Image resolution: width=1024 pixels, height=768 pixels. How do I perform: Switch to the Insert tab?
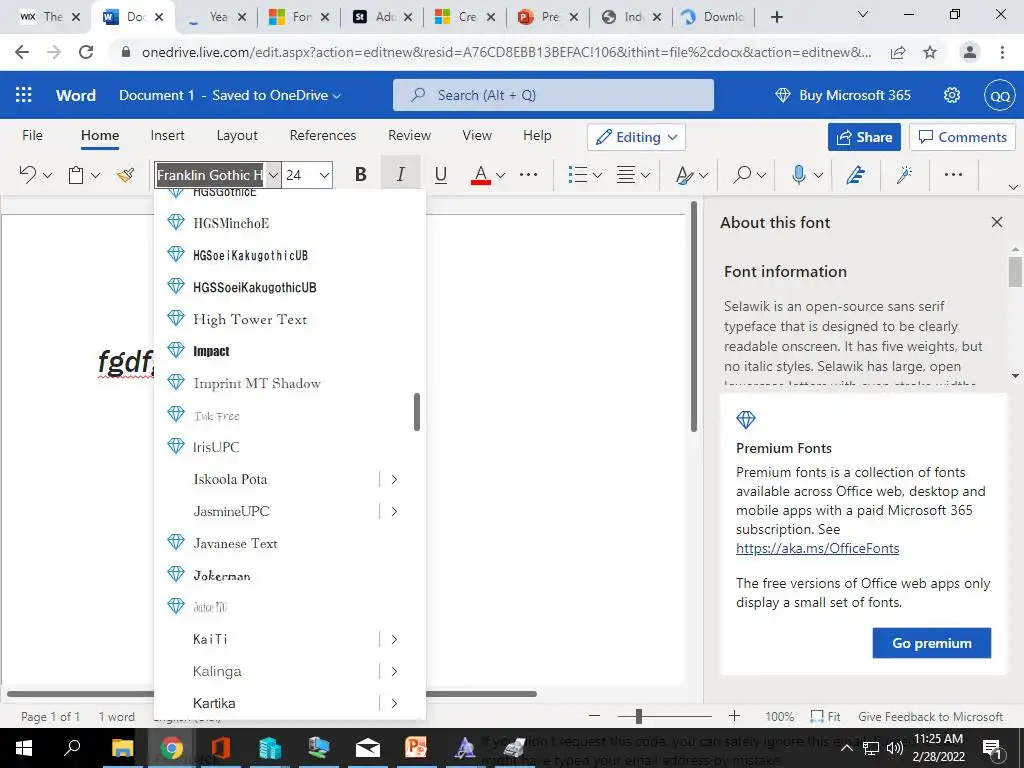click(167, 135)
